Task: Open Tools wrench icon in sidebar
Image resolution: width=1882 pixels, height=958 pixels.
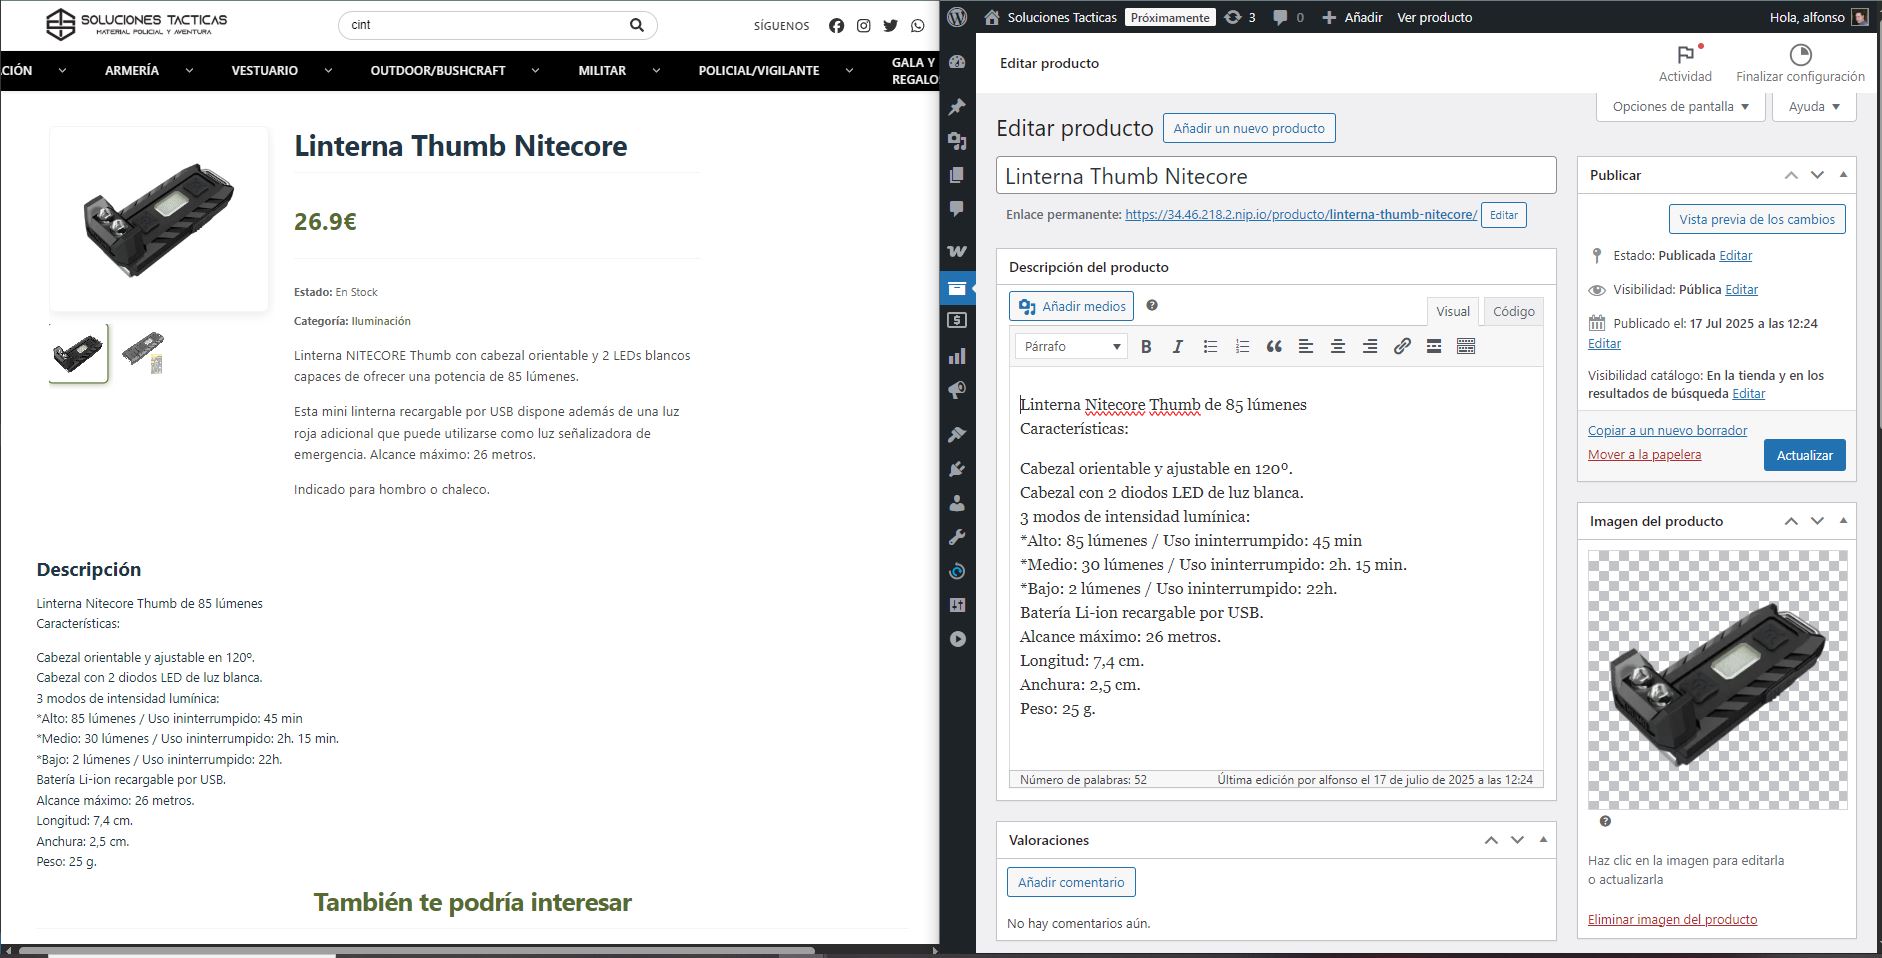Action: 957,537
